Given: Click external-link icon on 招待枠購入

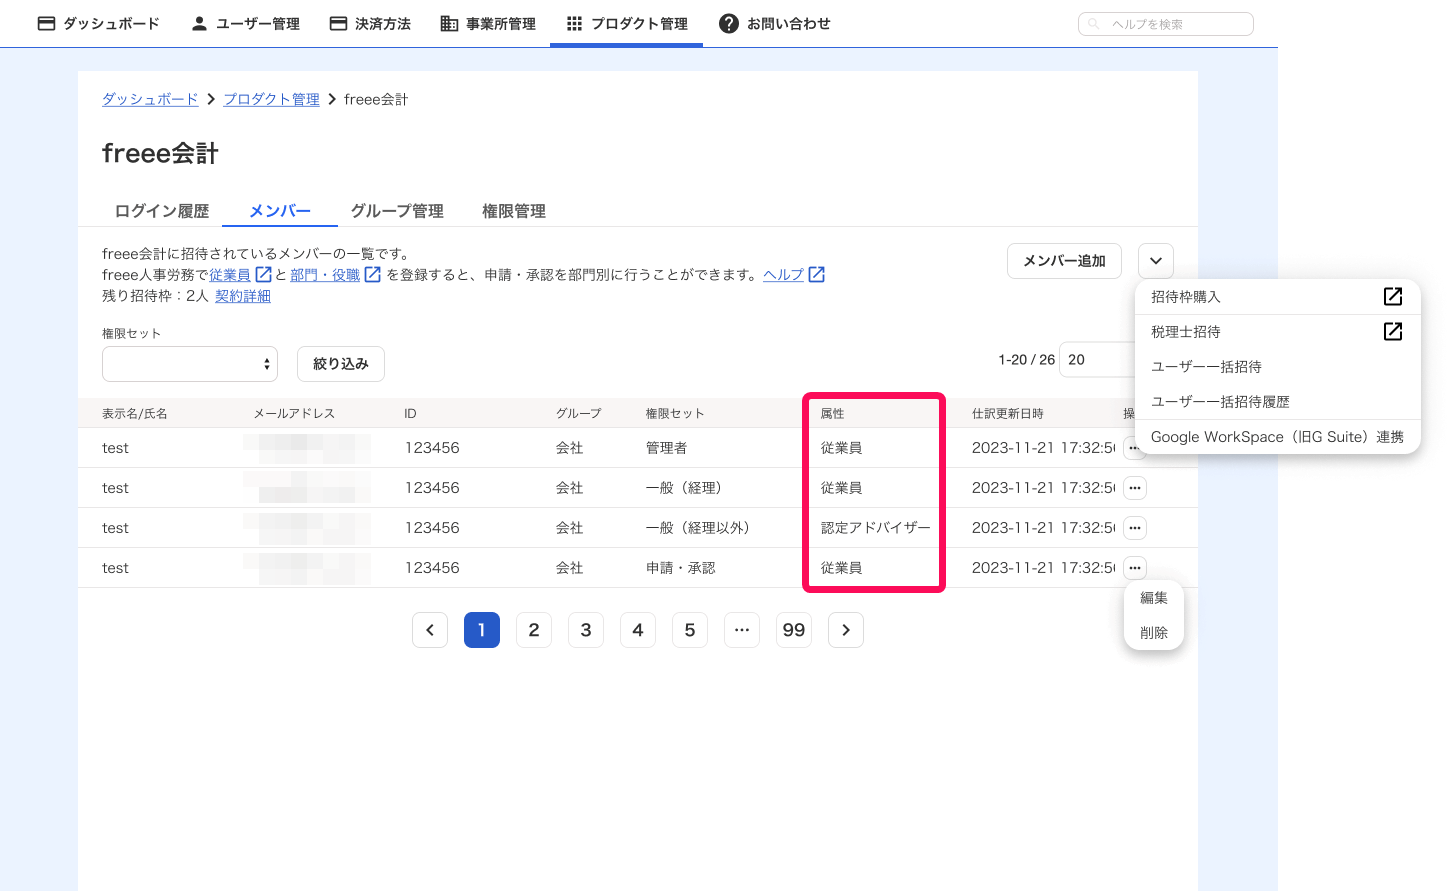Looking at the screenshot, I should coord(1392,296).
